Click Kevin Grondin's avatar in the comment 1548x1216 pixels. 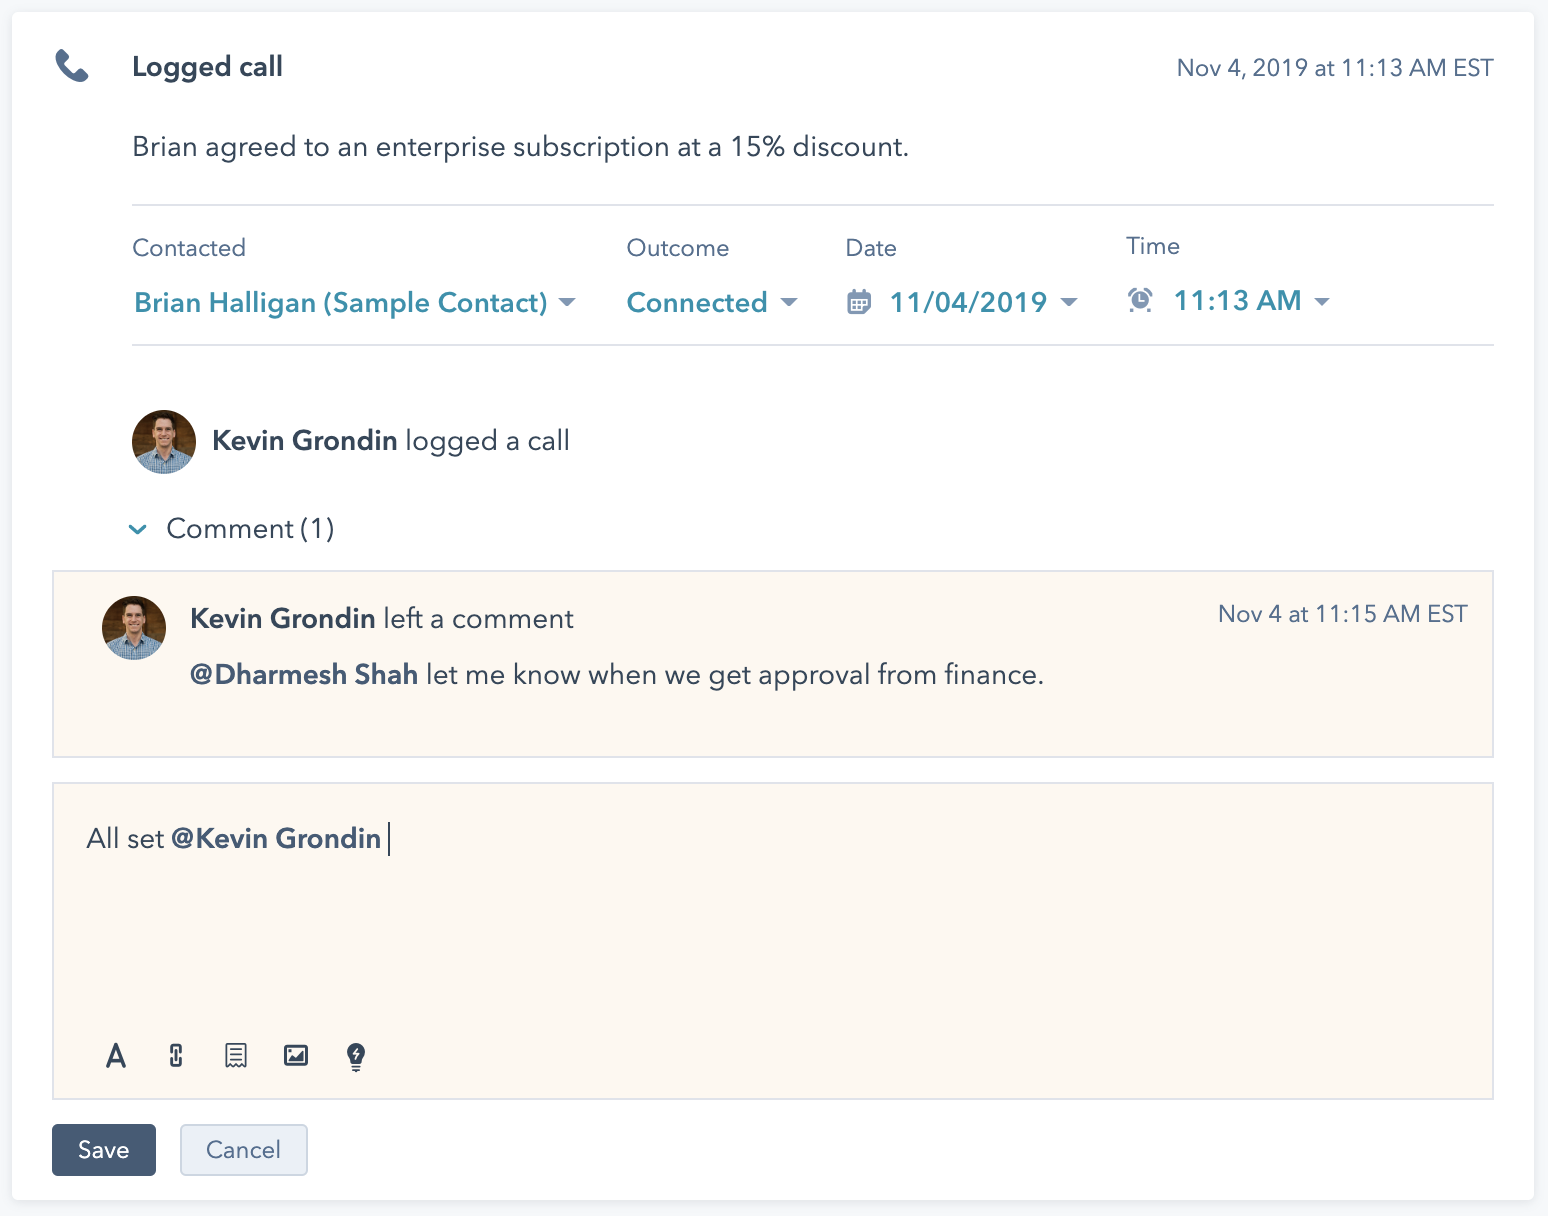[134, 628]
